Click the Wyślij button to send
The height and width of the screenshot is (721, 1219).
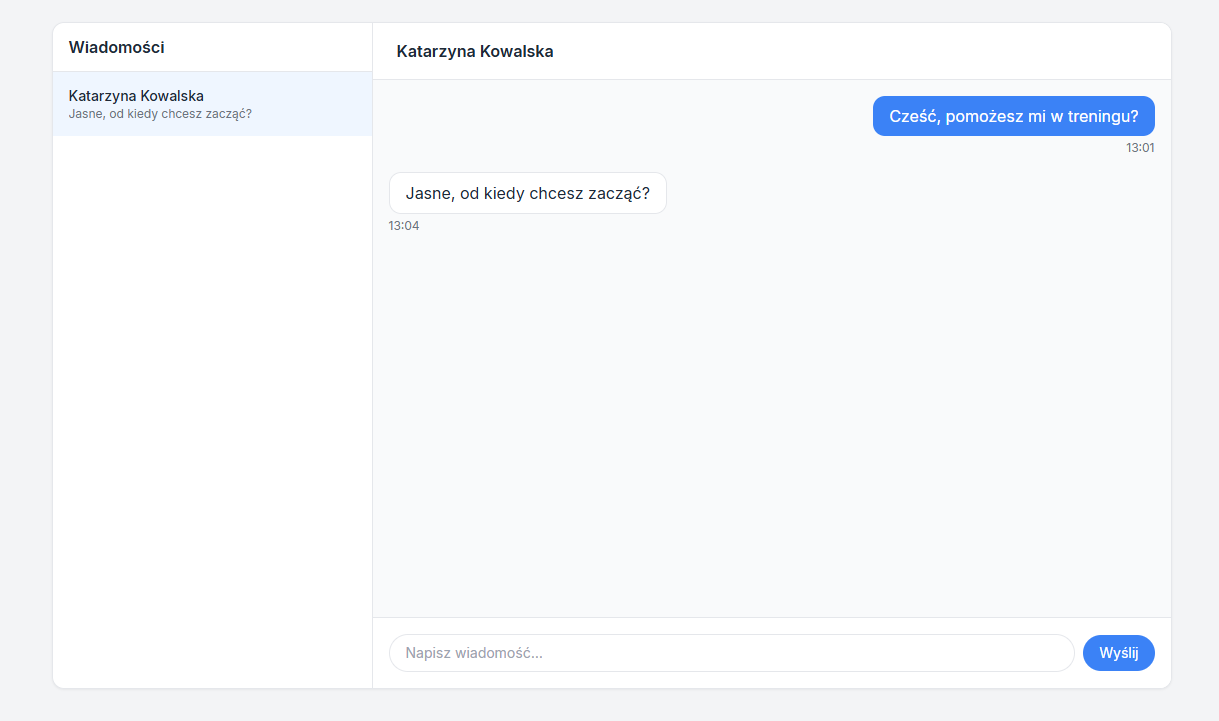pos(1118,652)
